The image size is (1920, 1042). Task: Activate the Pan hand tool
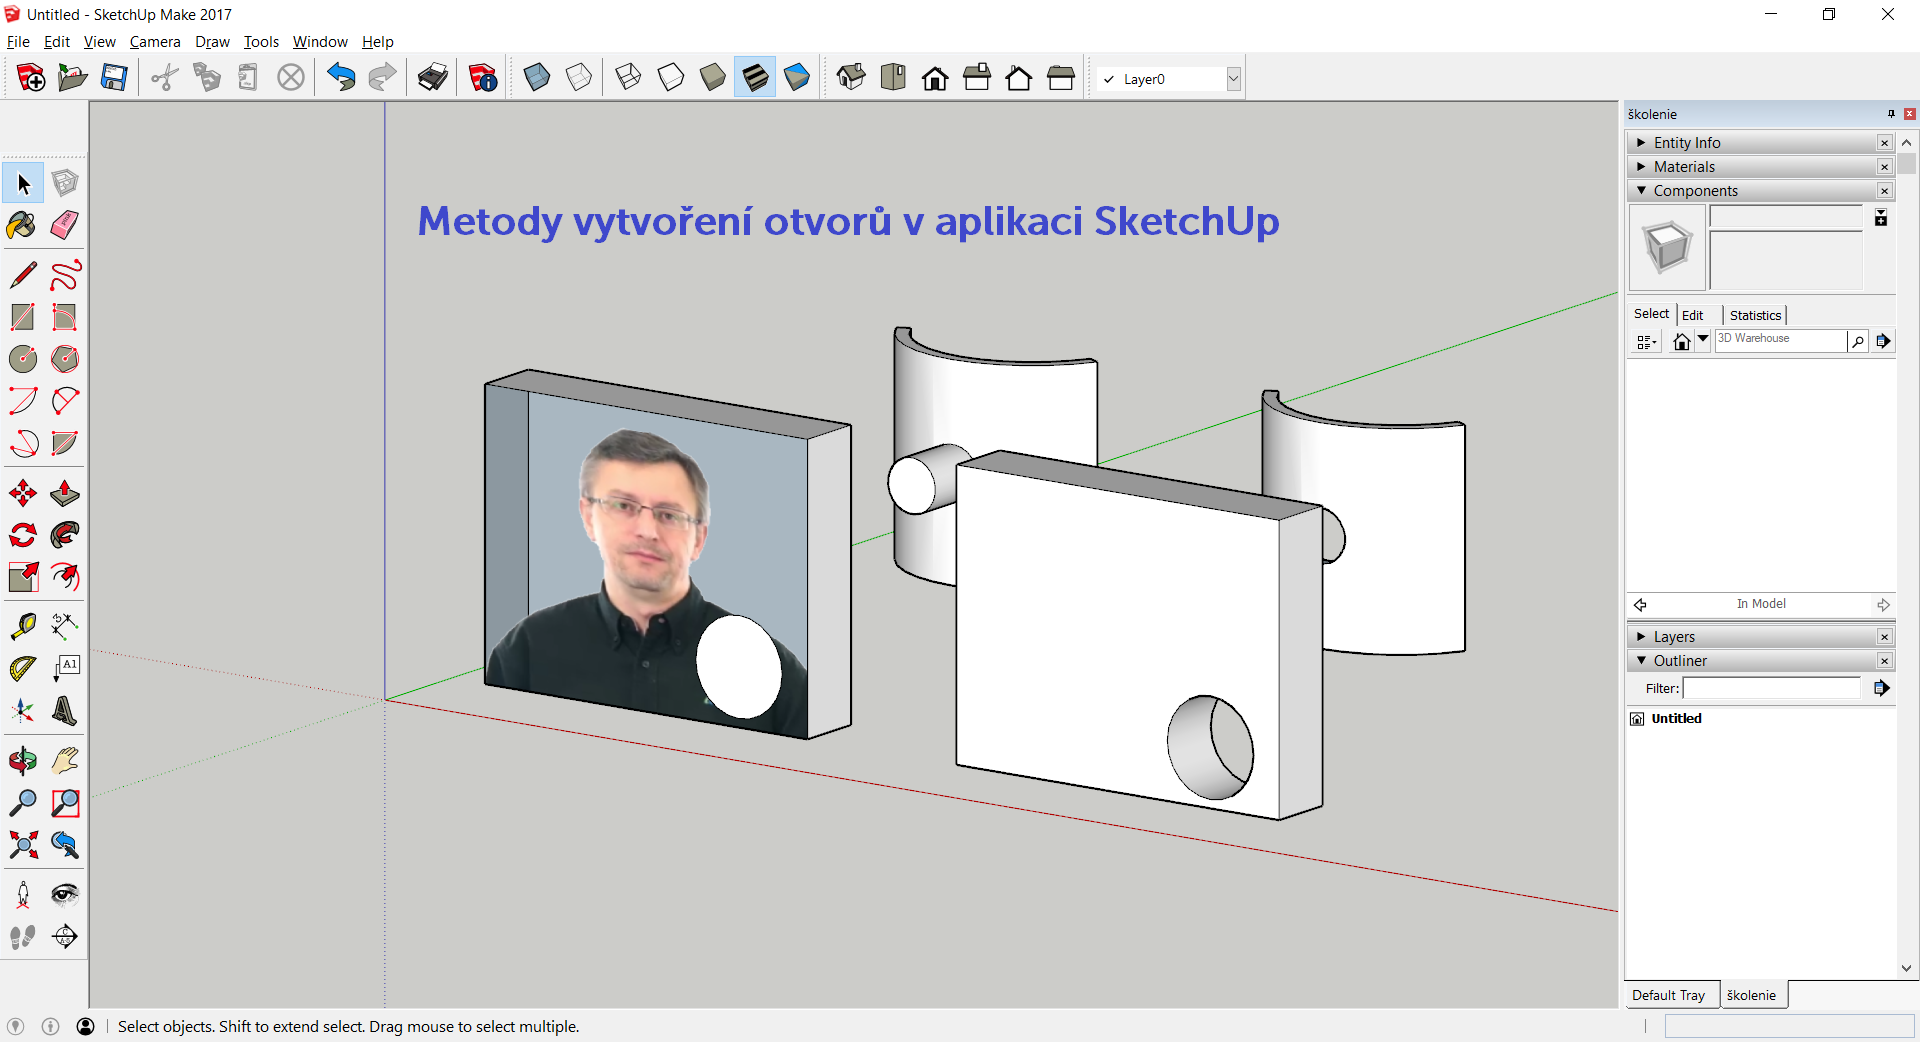[65, 761]
